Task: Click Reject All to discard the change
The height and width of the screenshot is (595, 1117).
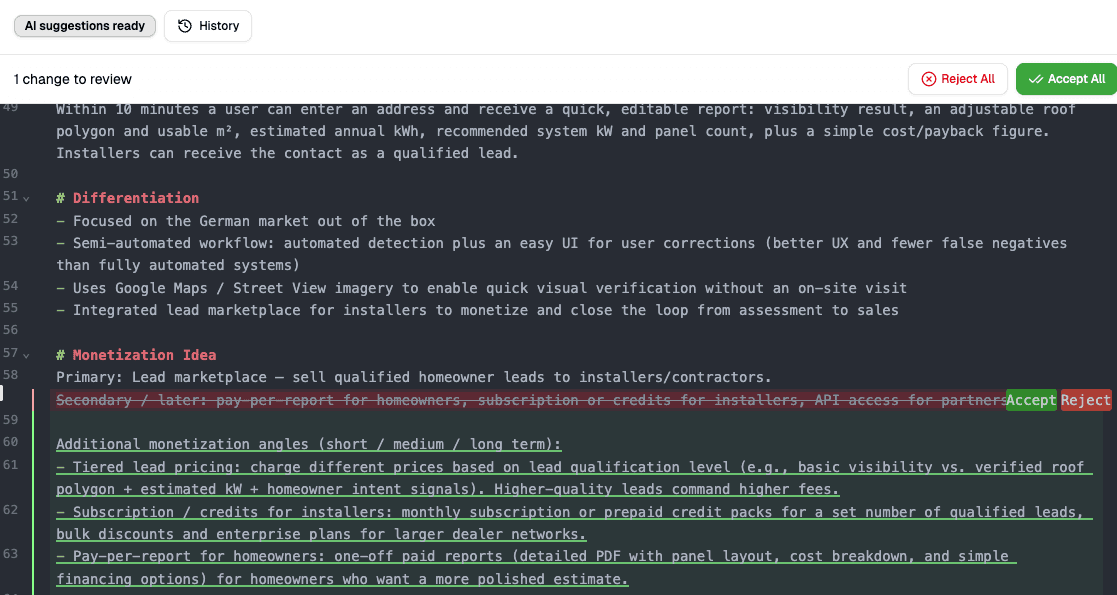Action: point(957,78)
